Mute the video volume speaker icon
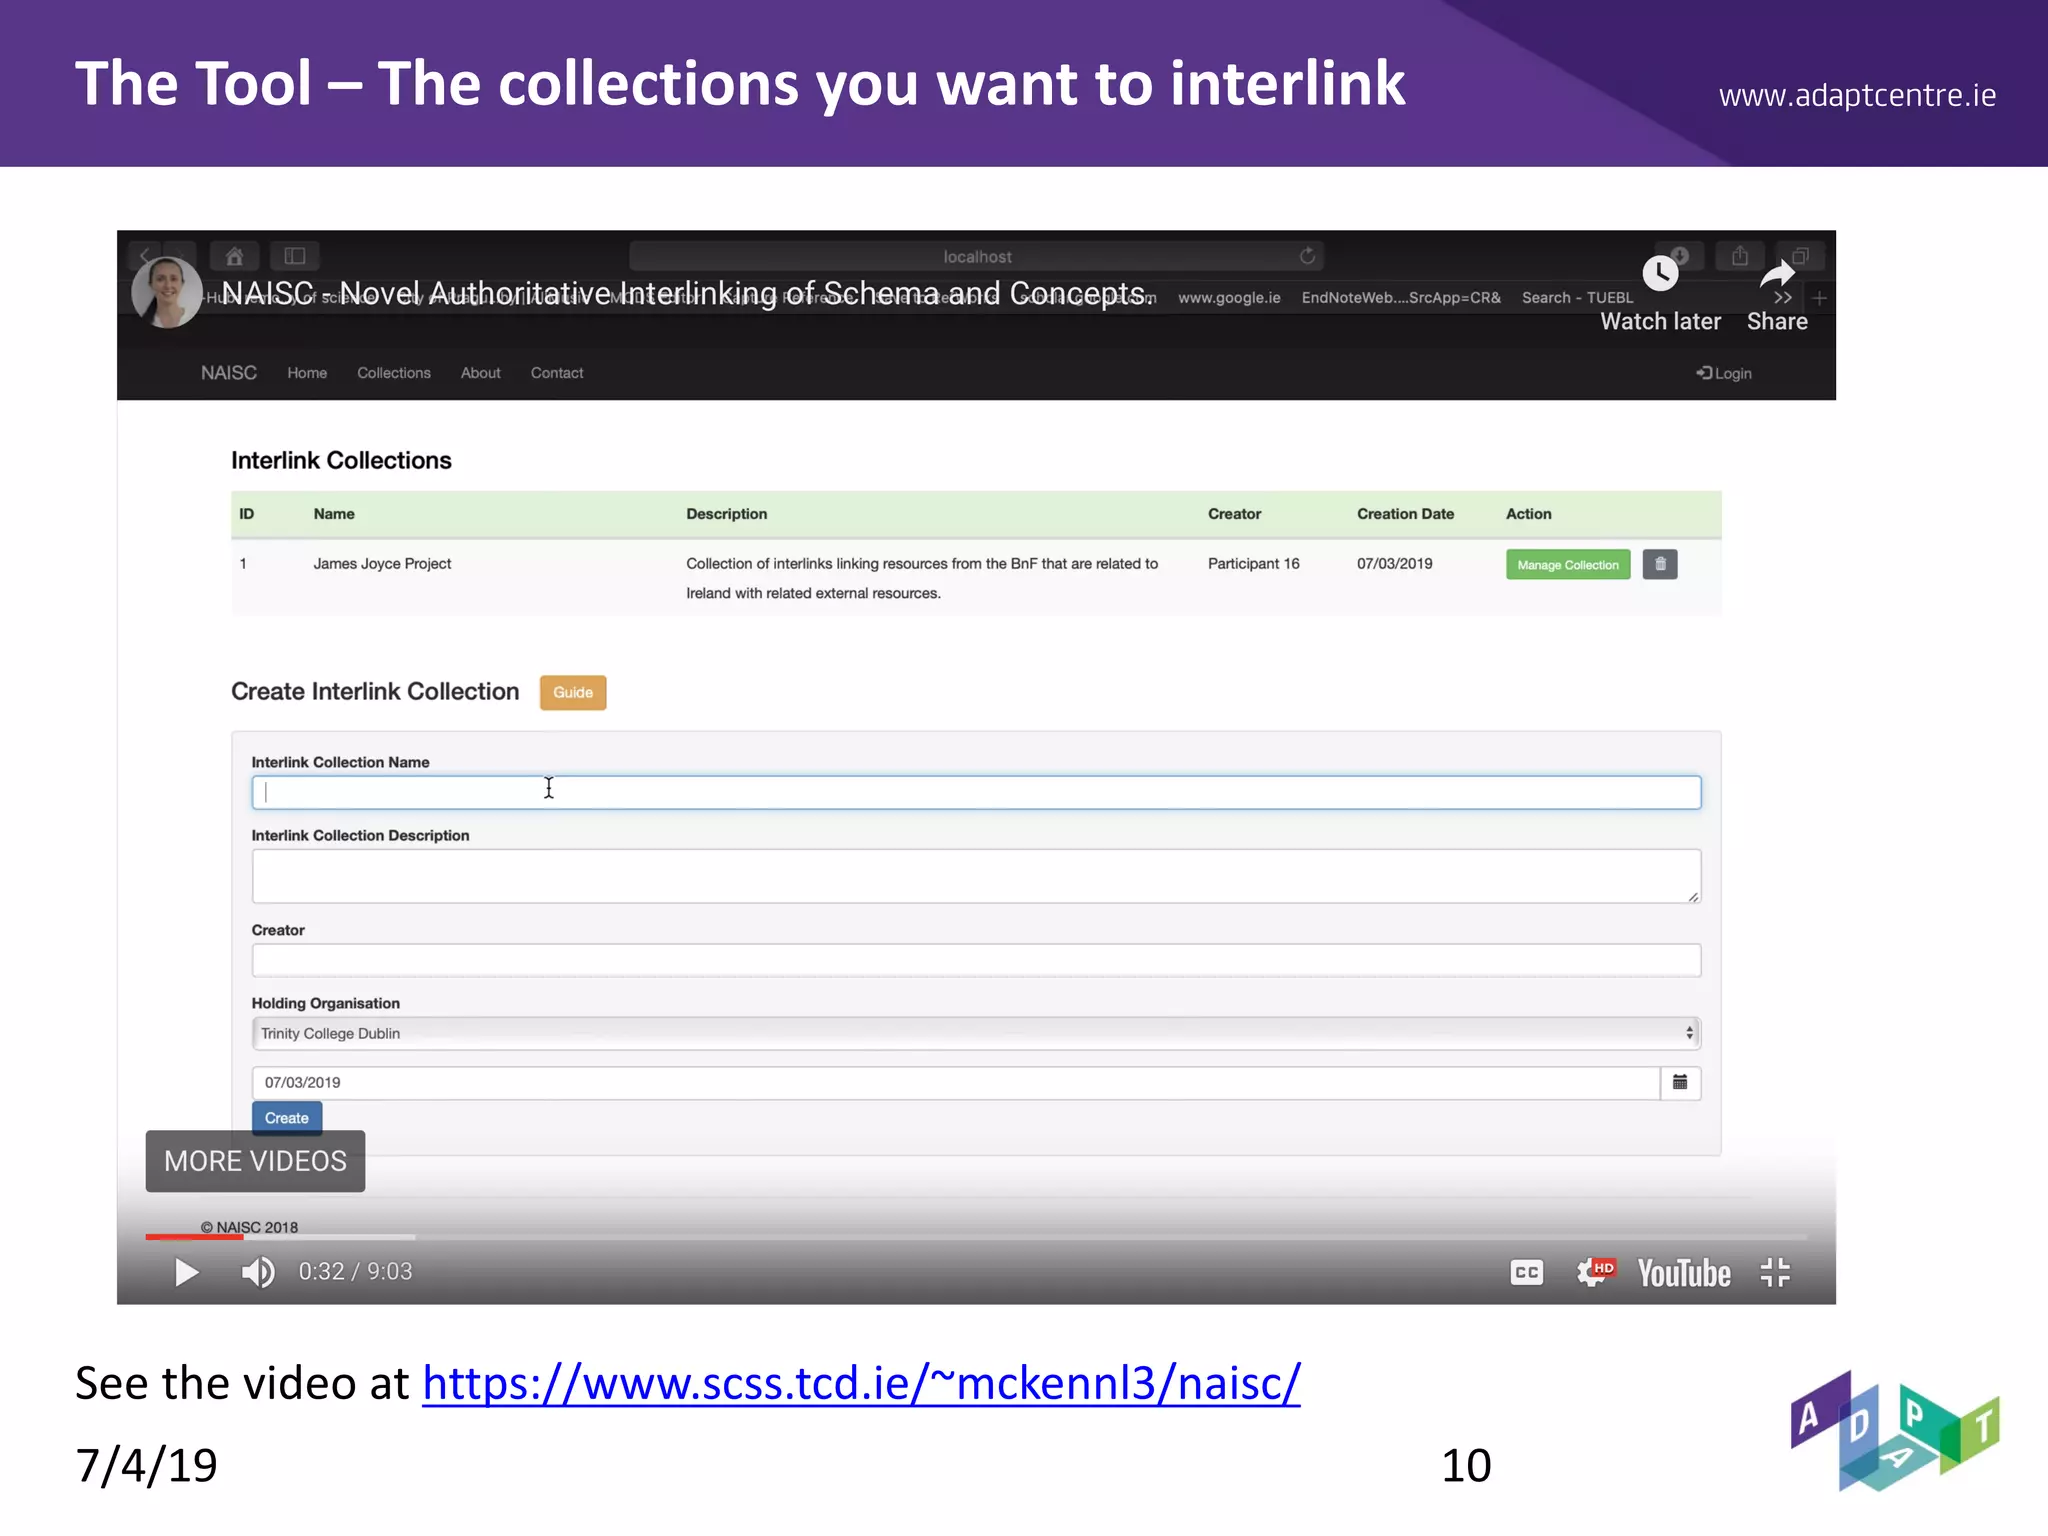Image resolution: width=2048 pixels, height=1536 pixels. [258, 1272]
